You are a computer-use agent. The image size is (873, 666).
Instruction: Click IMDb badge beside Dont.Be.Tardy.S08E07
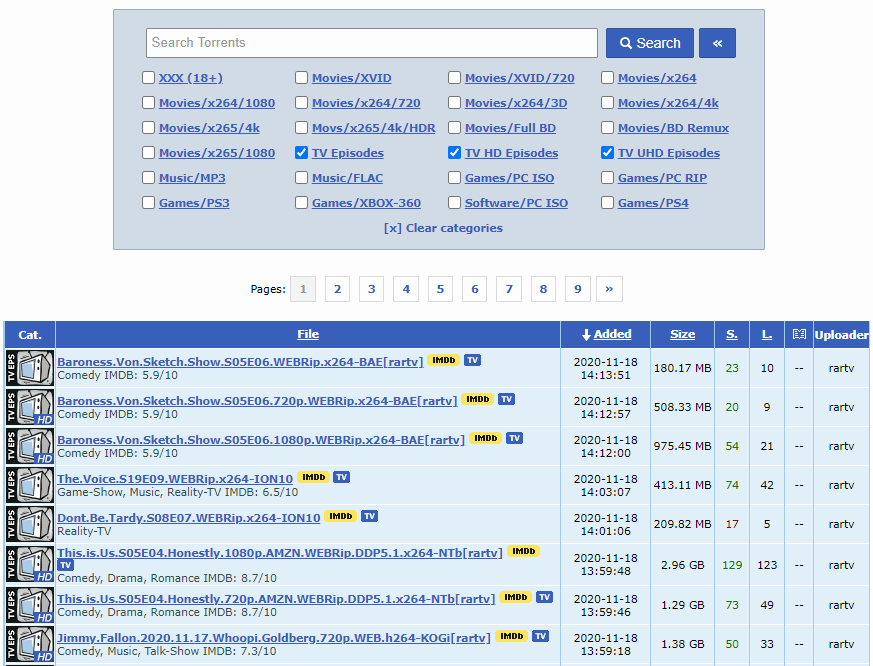pyautogui.click(x=341, y=516)
